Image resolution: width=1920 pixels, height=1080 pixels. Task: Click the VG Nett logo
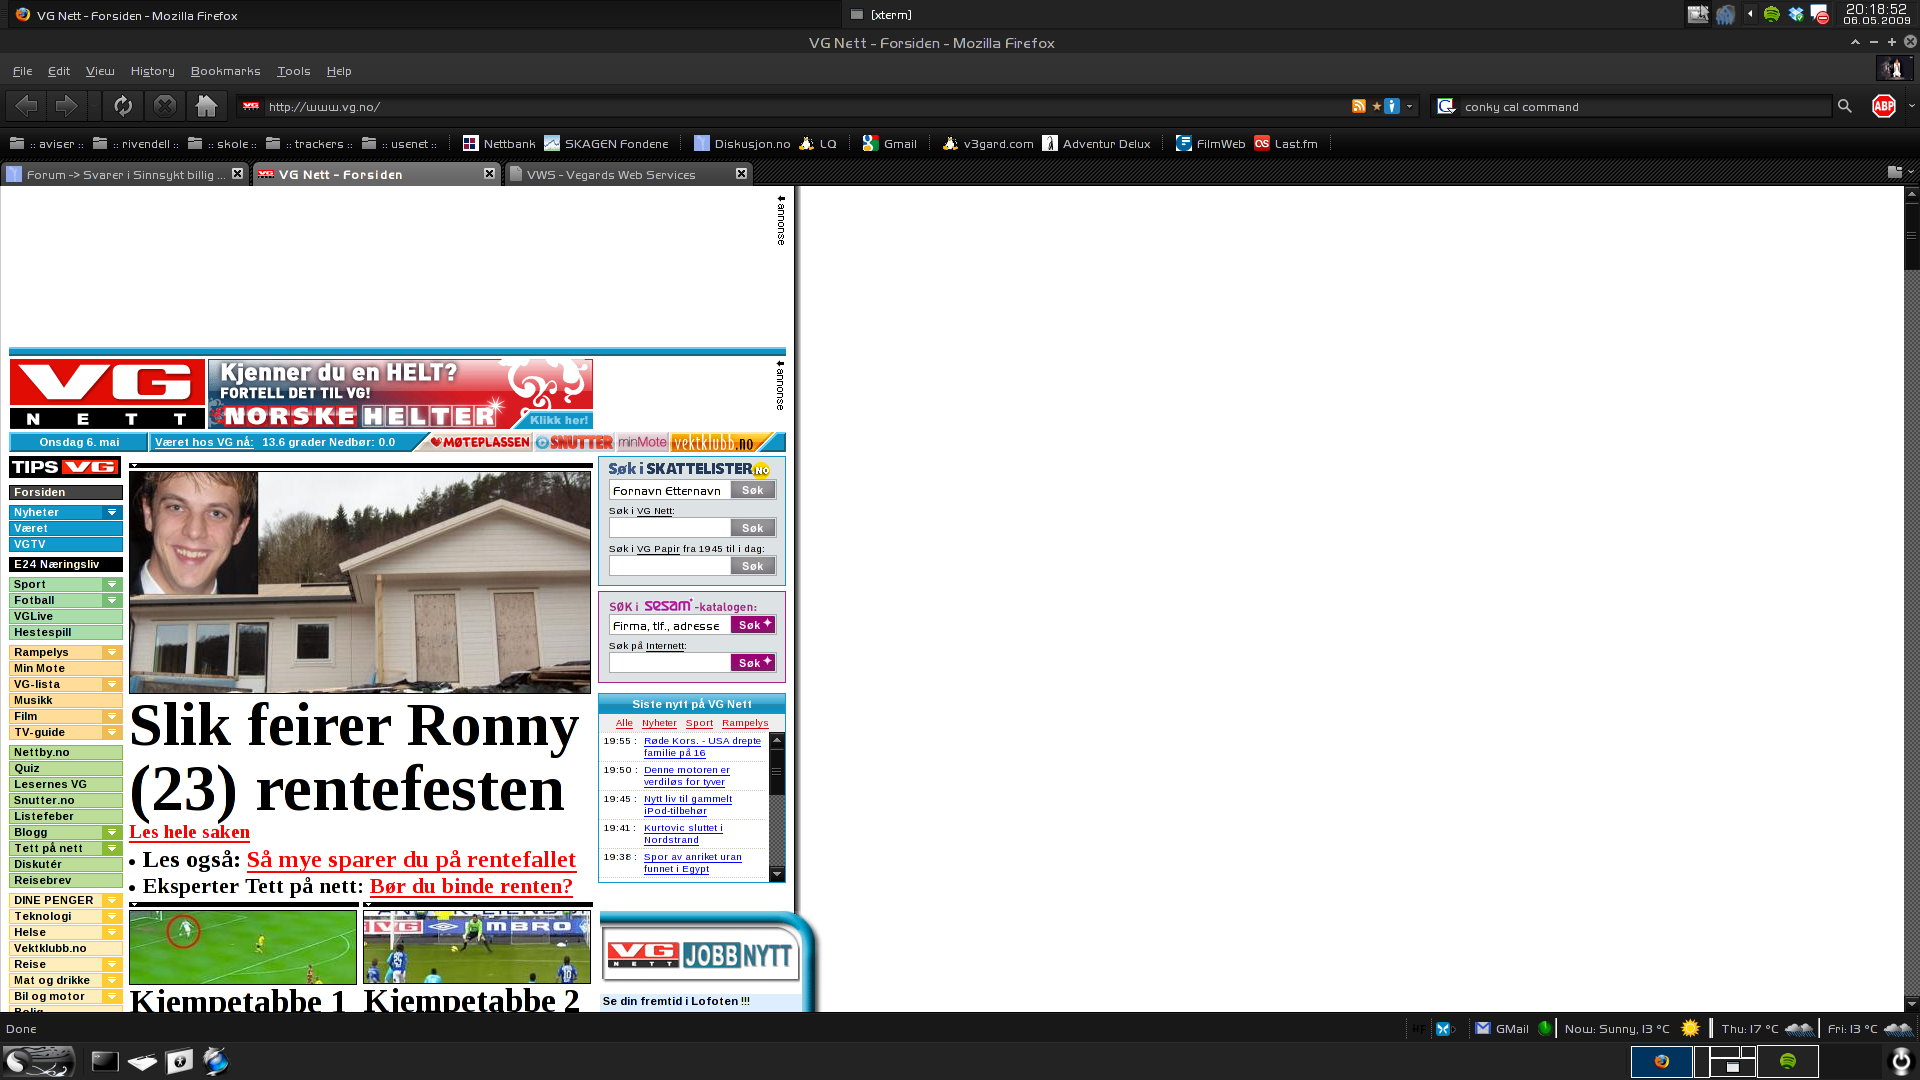coord(107,394)
